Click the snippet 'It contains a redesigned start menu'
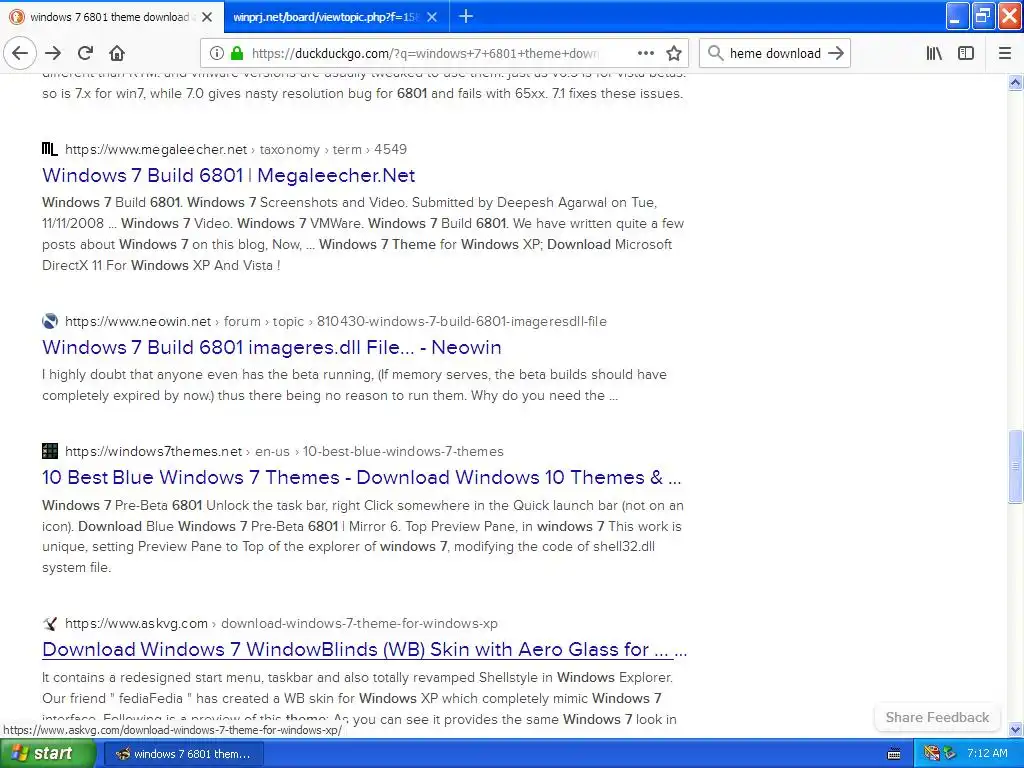This screenshot has width=1024, height=768. tap(359, 698)
